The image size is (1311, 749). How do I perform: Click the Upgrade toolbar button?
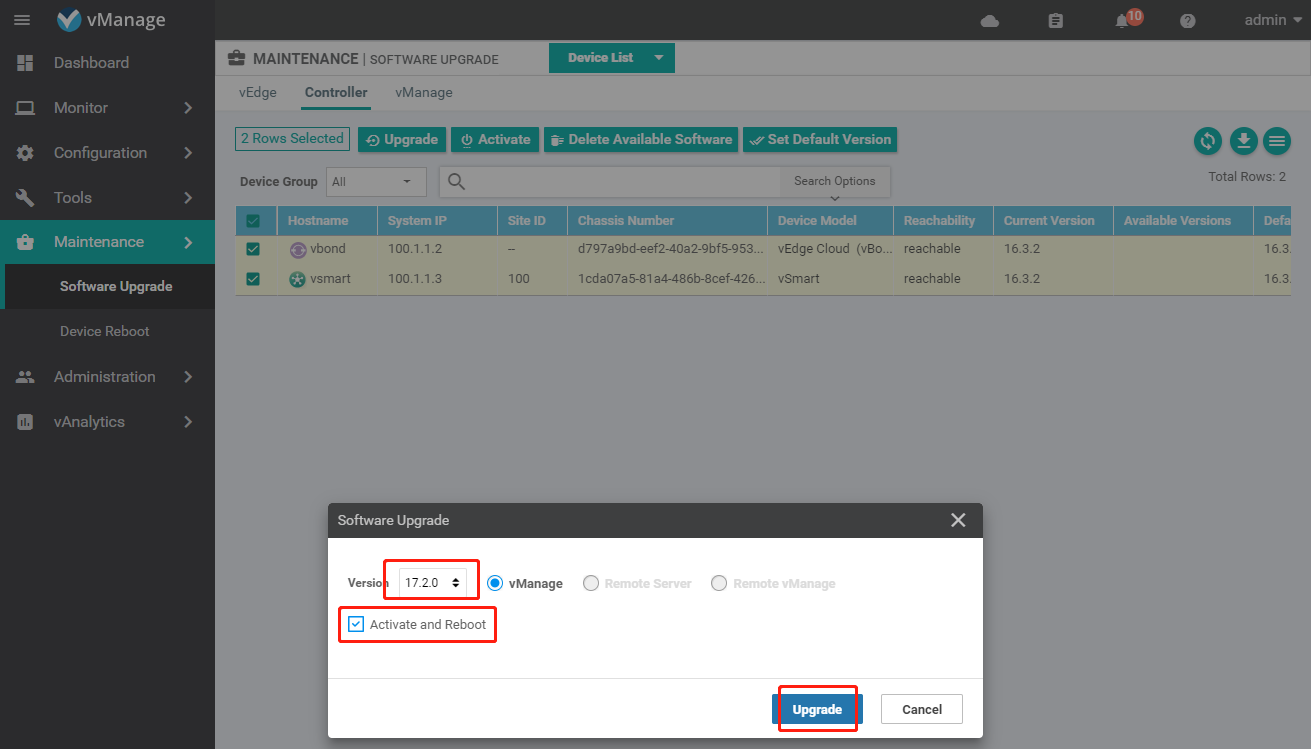coord(401,140)
